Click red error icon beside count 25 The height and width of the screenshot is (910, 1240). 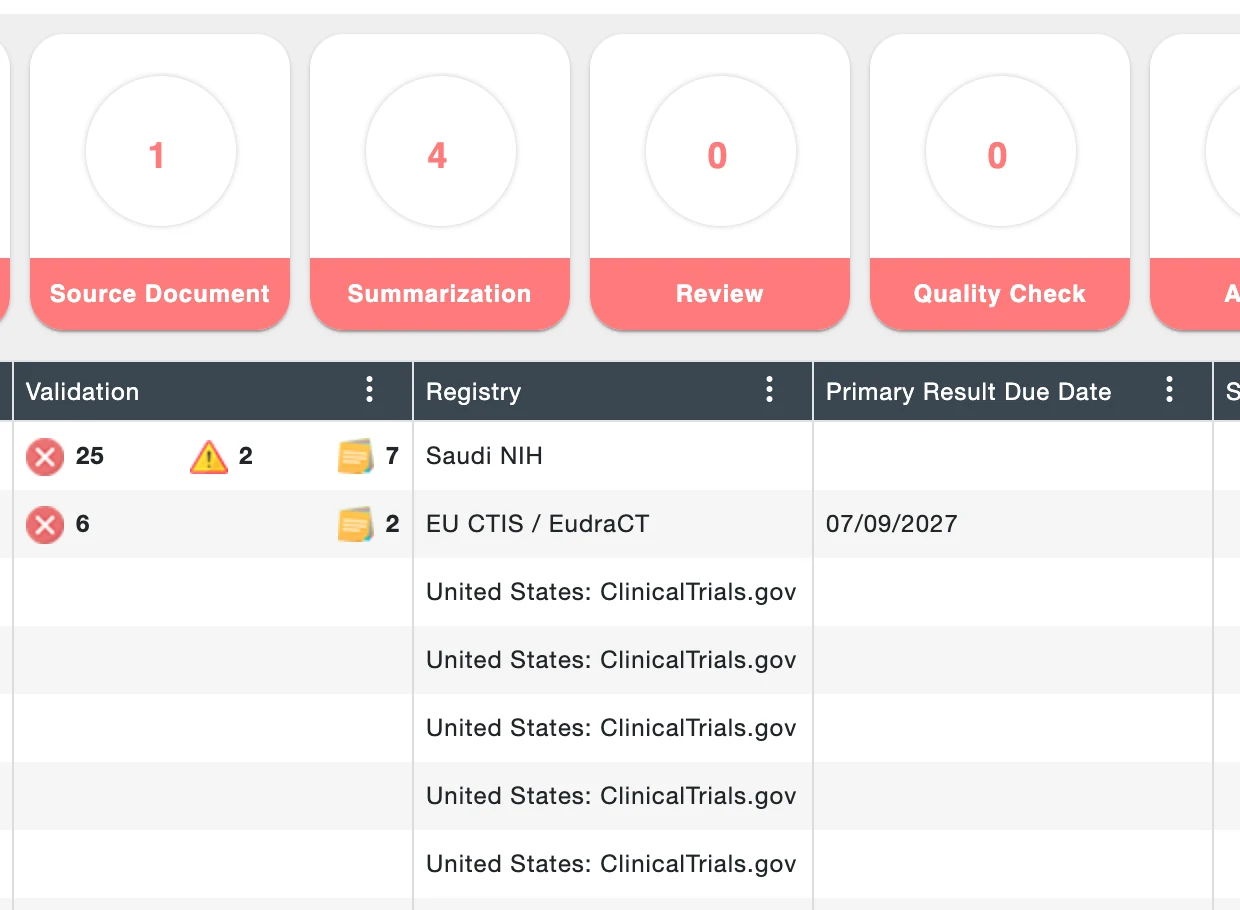click(44, 457)
